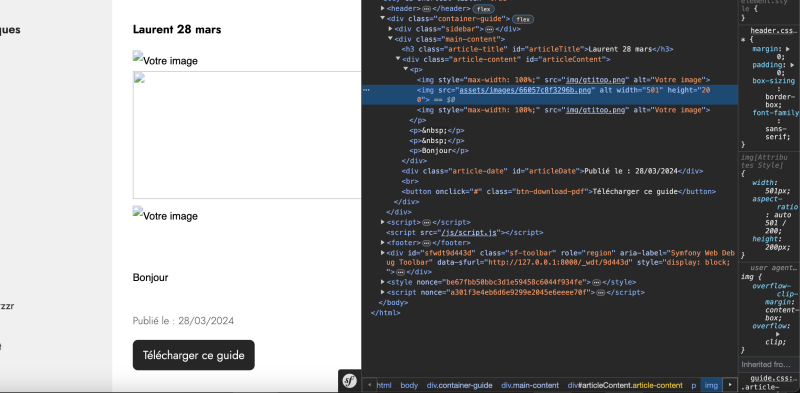Collapse the main-content div node
Image resolution: width=800 pixels, height=393 pixels.
click(x=390, y=39)
